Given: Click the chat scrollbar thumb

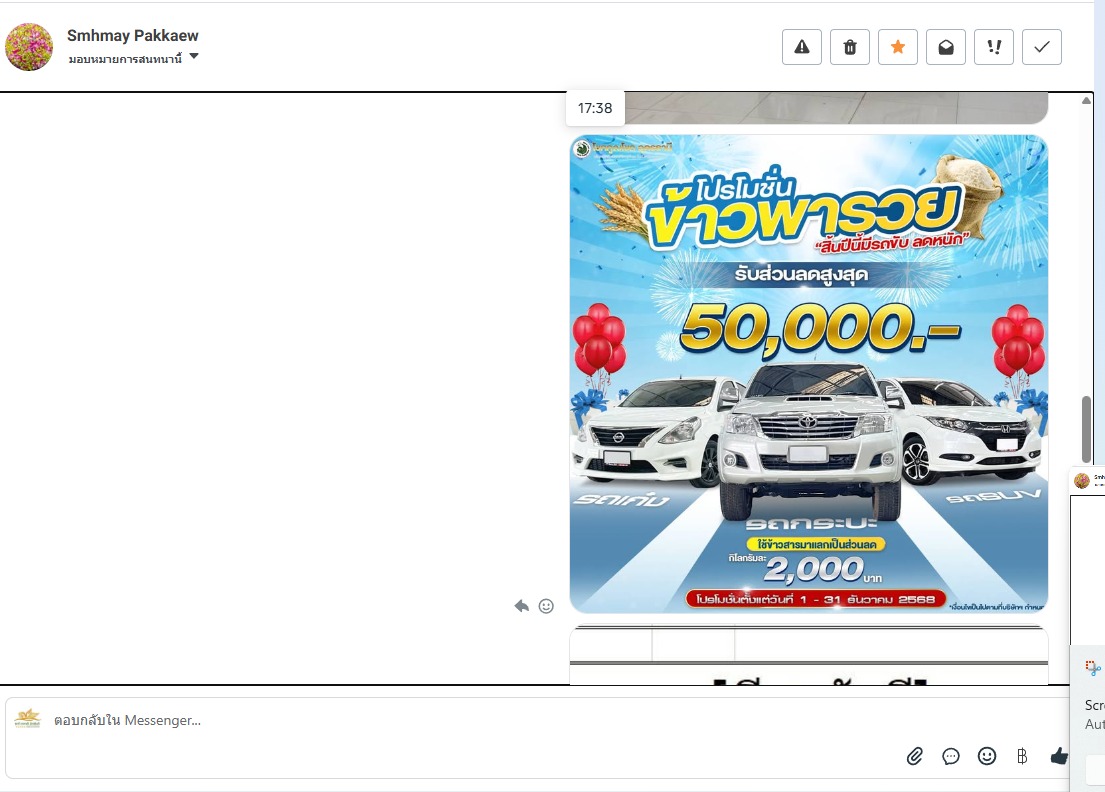Looking at the screenshot, I should (x=1086, y=429).
